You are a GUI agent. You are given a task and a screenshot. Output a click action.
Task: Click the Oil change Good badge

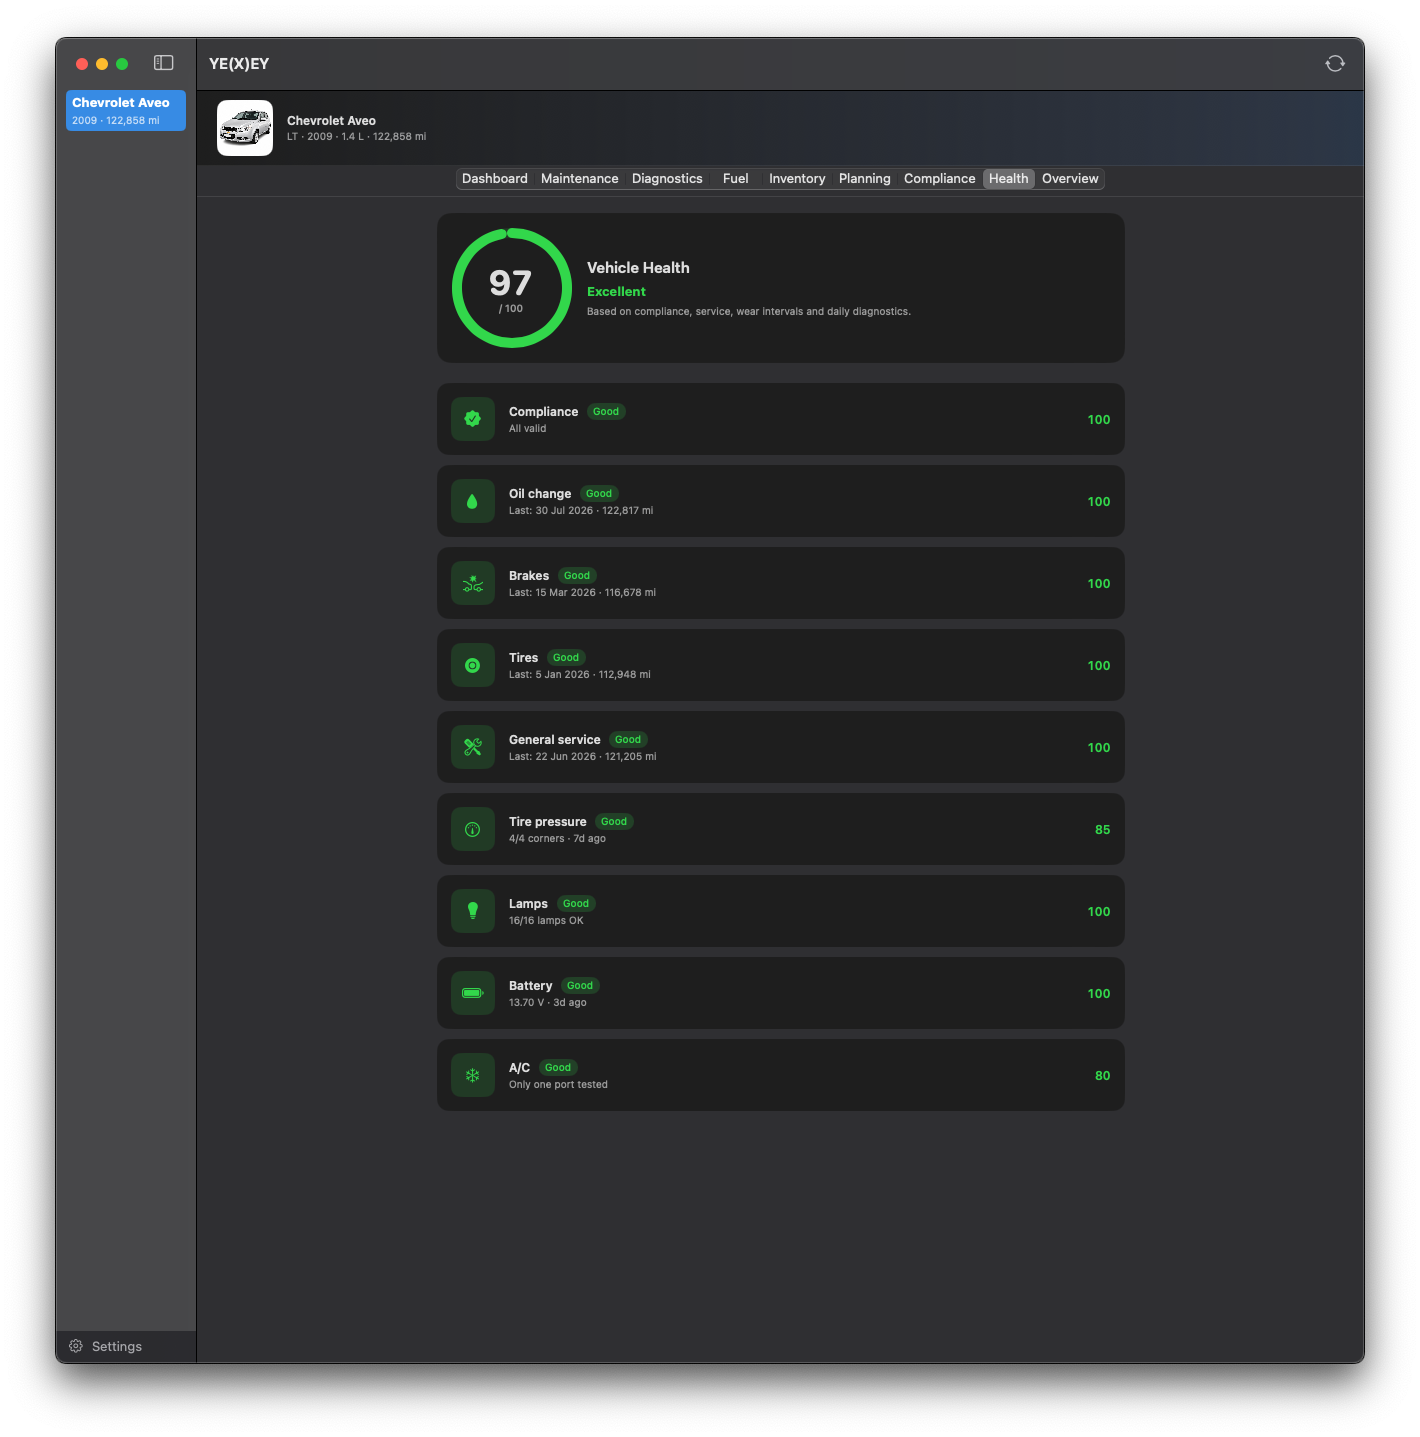coord(599,494)
